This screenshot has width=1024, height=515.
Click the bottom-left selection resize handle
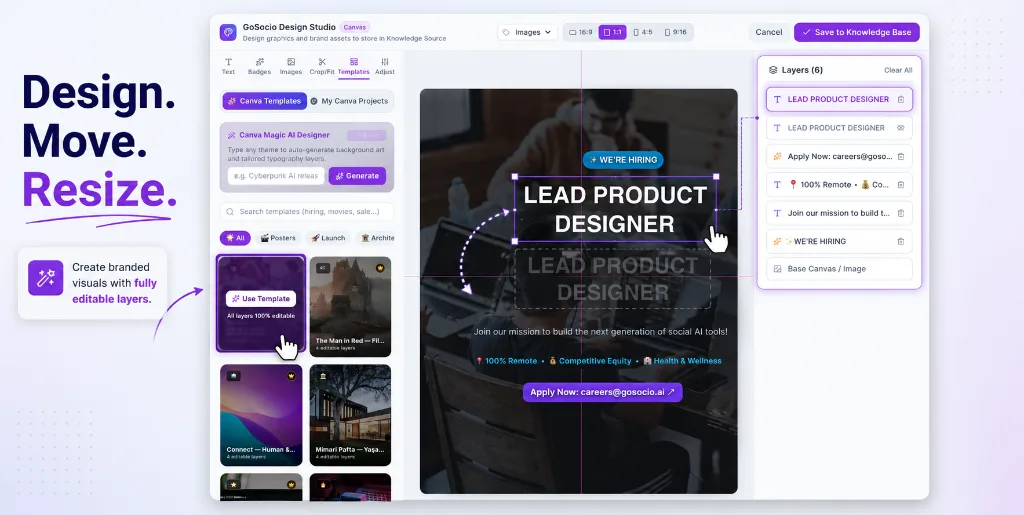[x=515, y=241]
